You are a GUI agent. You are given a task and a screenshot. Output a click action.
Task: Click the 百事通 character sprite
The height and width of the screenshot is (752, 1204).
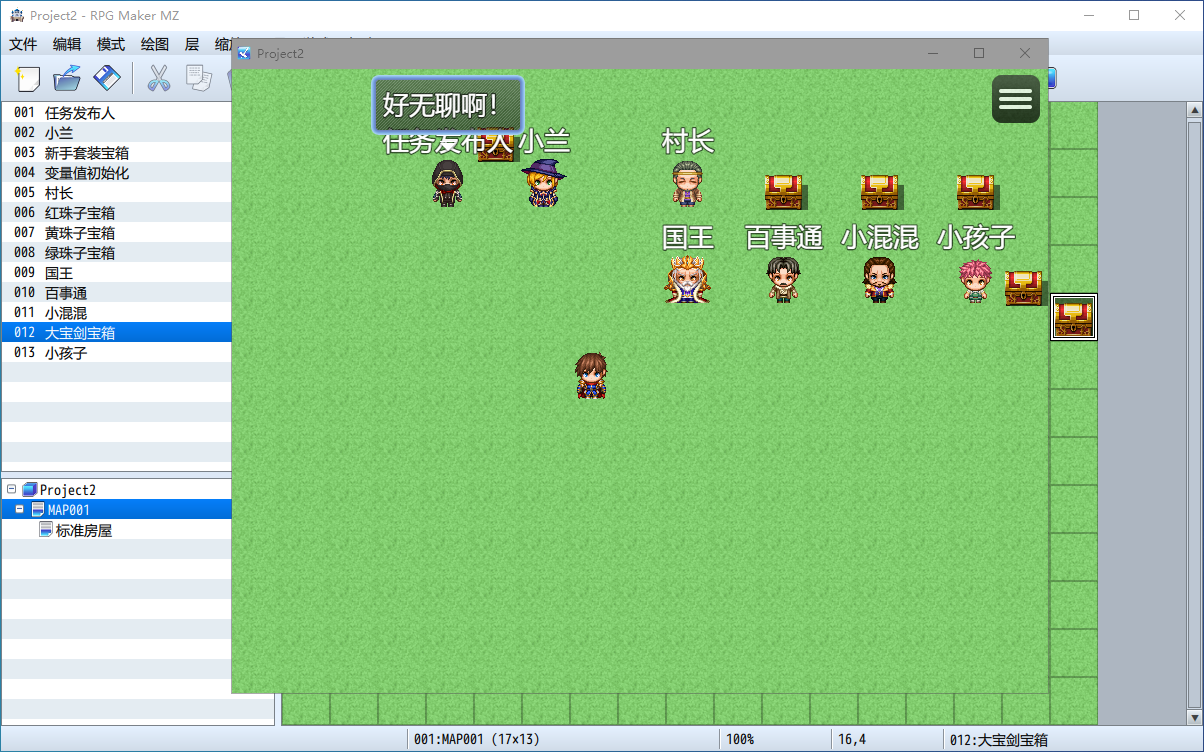click(783, 279)
